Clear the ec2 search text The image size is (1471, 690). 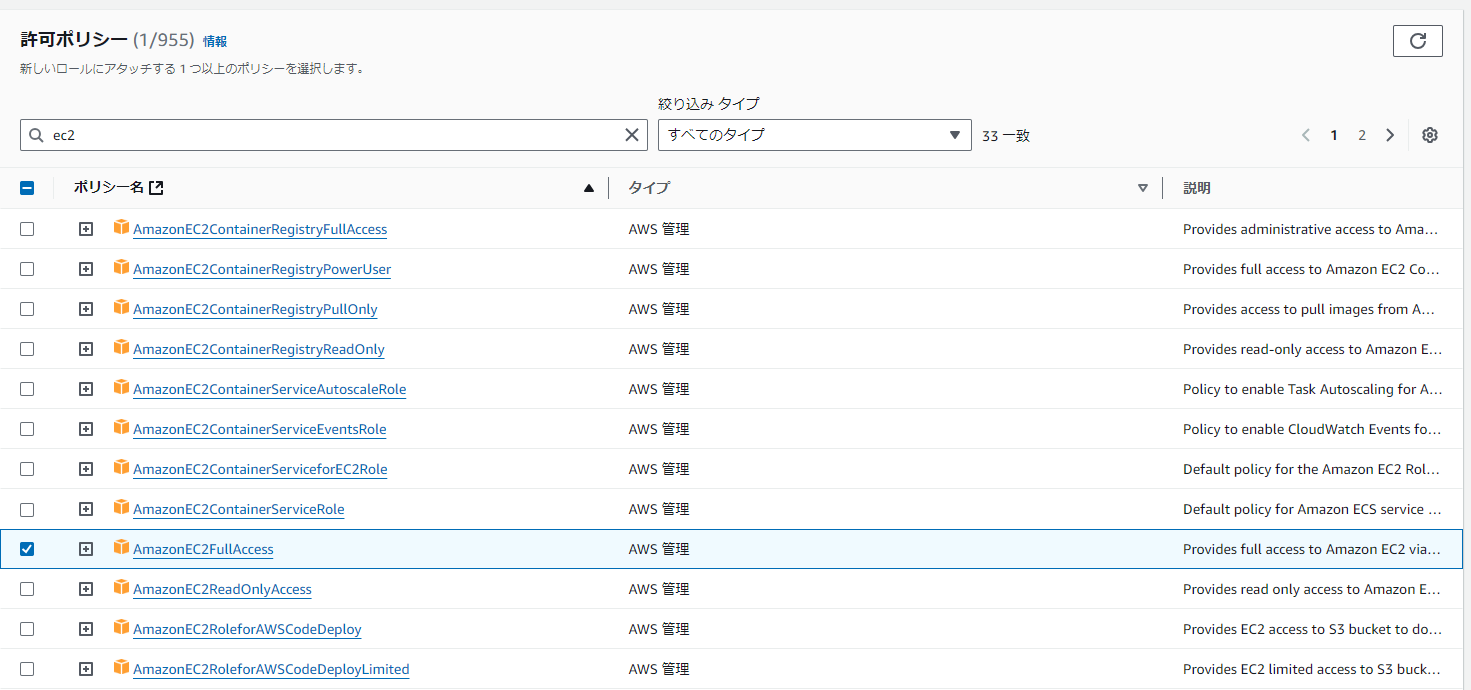click(x=632, y=135)
